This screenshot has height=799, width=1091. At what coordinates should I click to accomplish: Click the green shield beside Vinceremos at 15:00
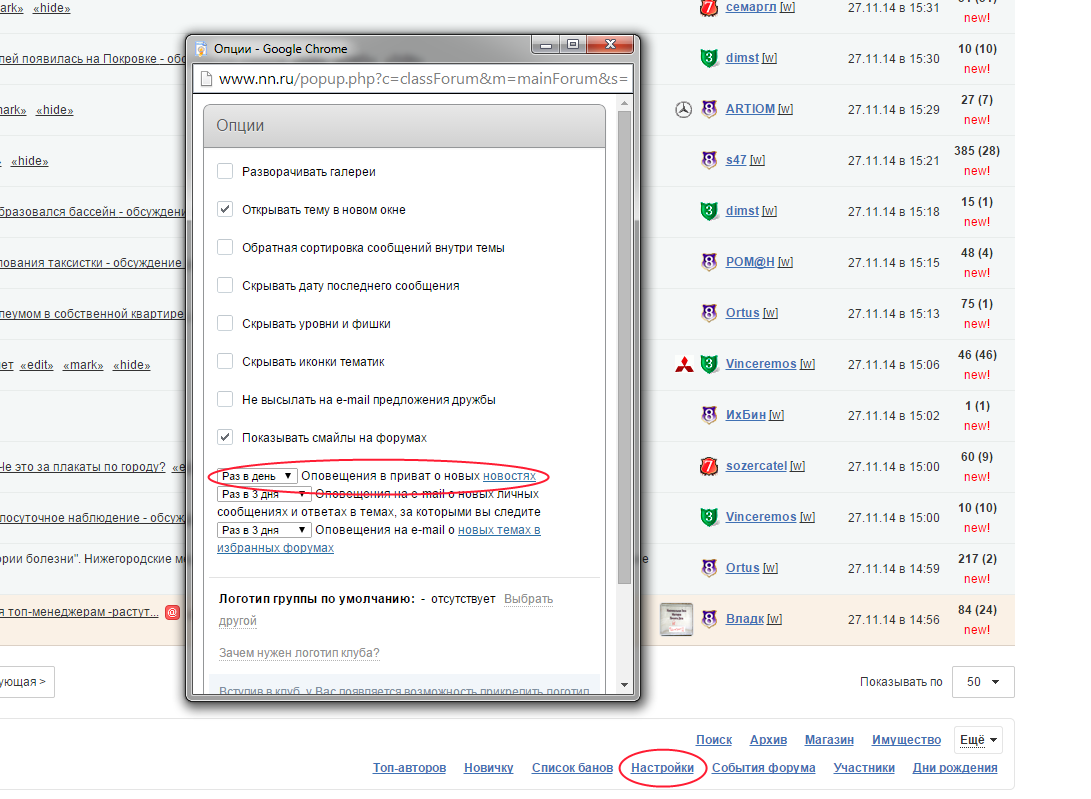click(708, 517)
